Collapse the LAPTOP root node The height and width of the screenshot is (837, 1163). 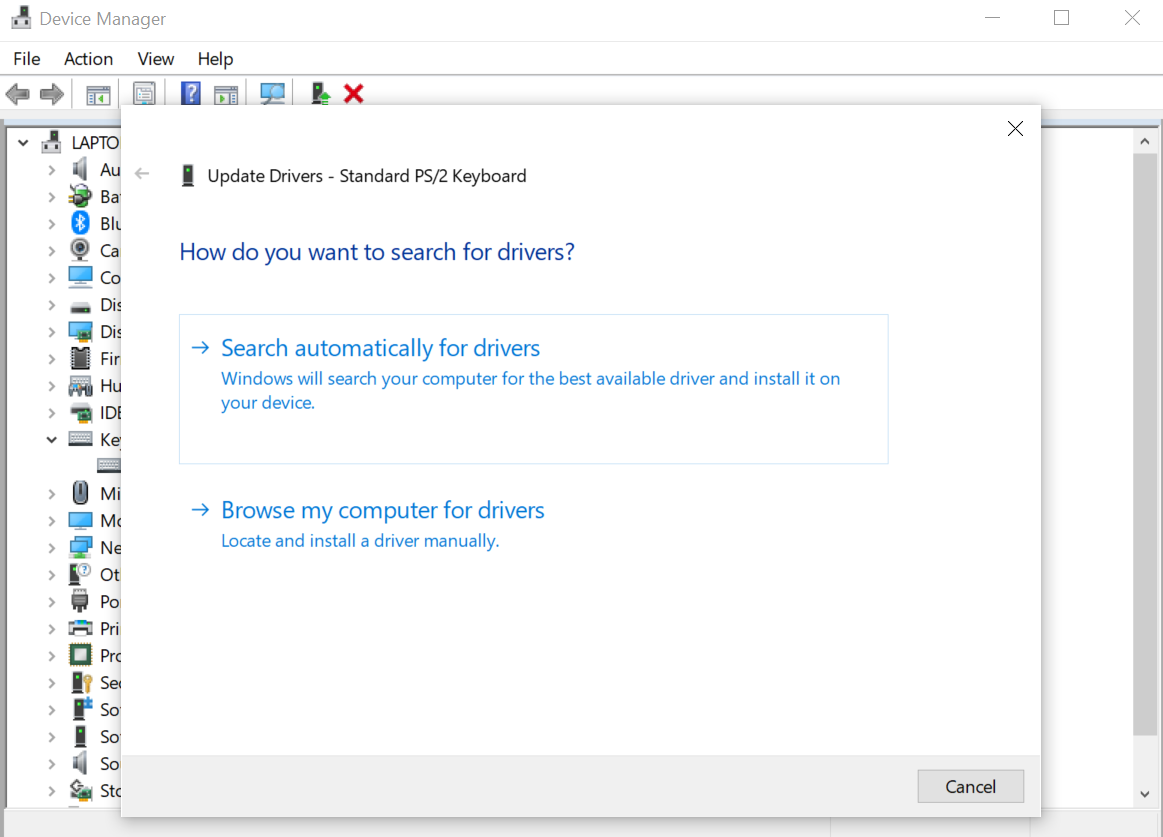[x=23, y=142]
